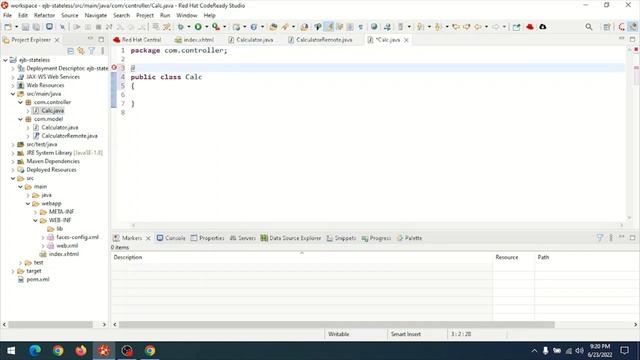Click the Back navigation arrow toolbar icon

[478, 27]
